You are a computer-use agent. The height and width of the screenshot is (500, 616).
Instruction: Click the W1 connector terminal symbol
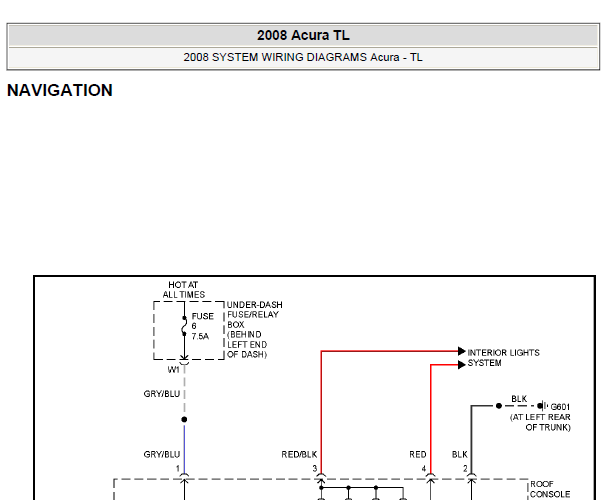[184, 359]
